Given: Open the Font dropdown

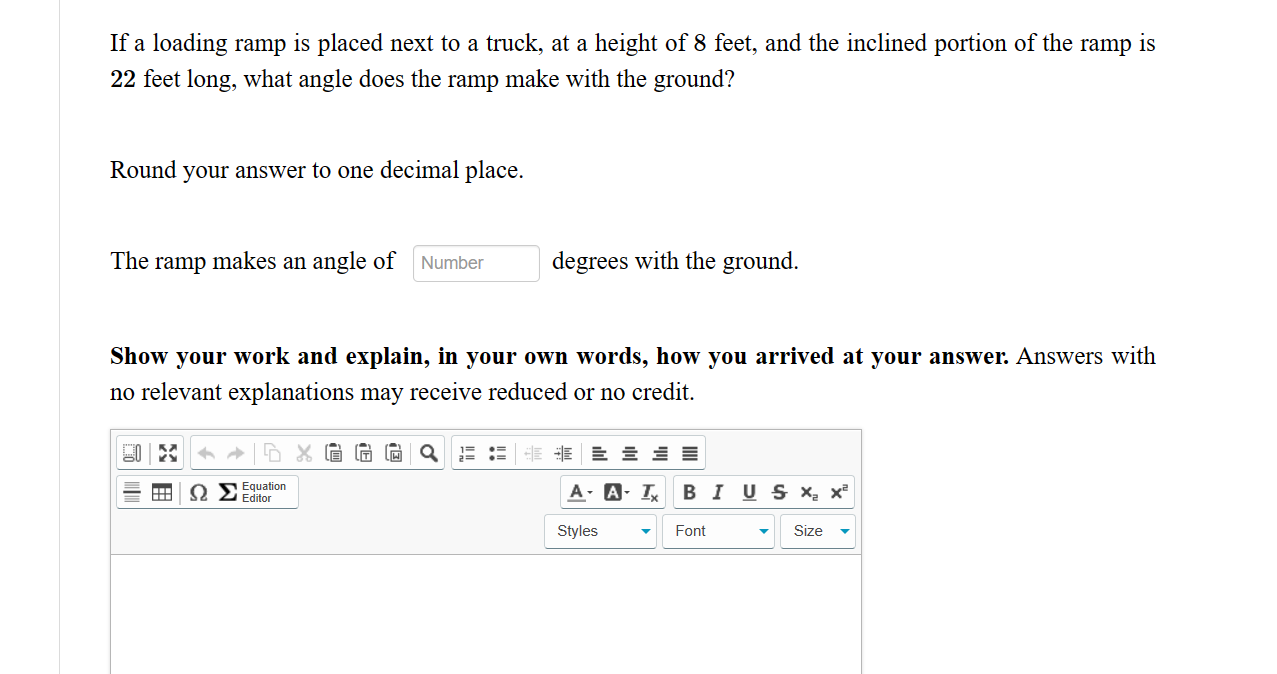Looking at the screenshot, I should pos(718,531).
